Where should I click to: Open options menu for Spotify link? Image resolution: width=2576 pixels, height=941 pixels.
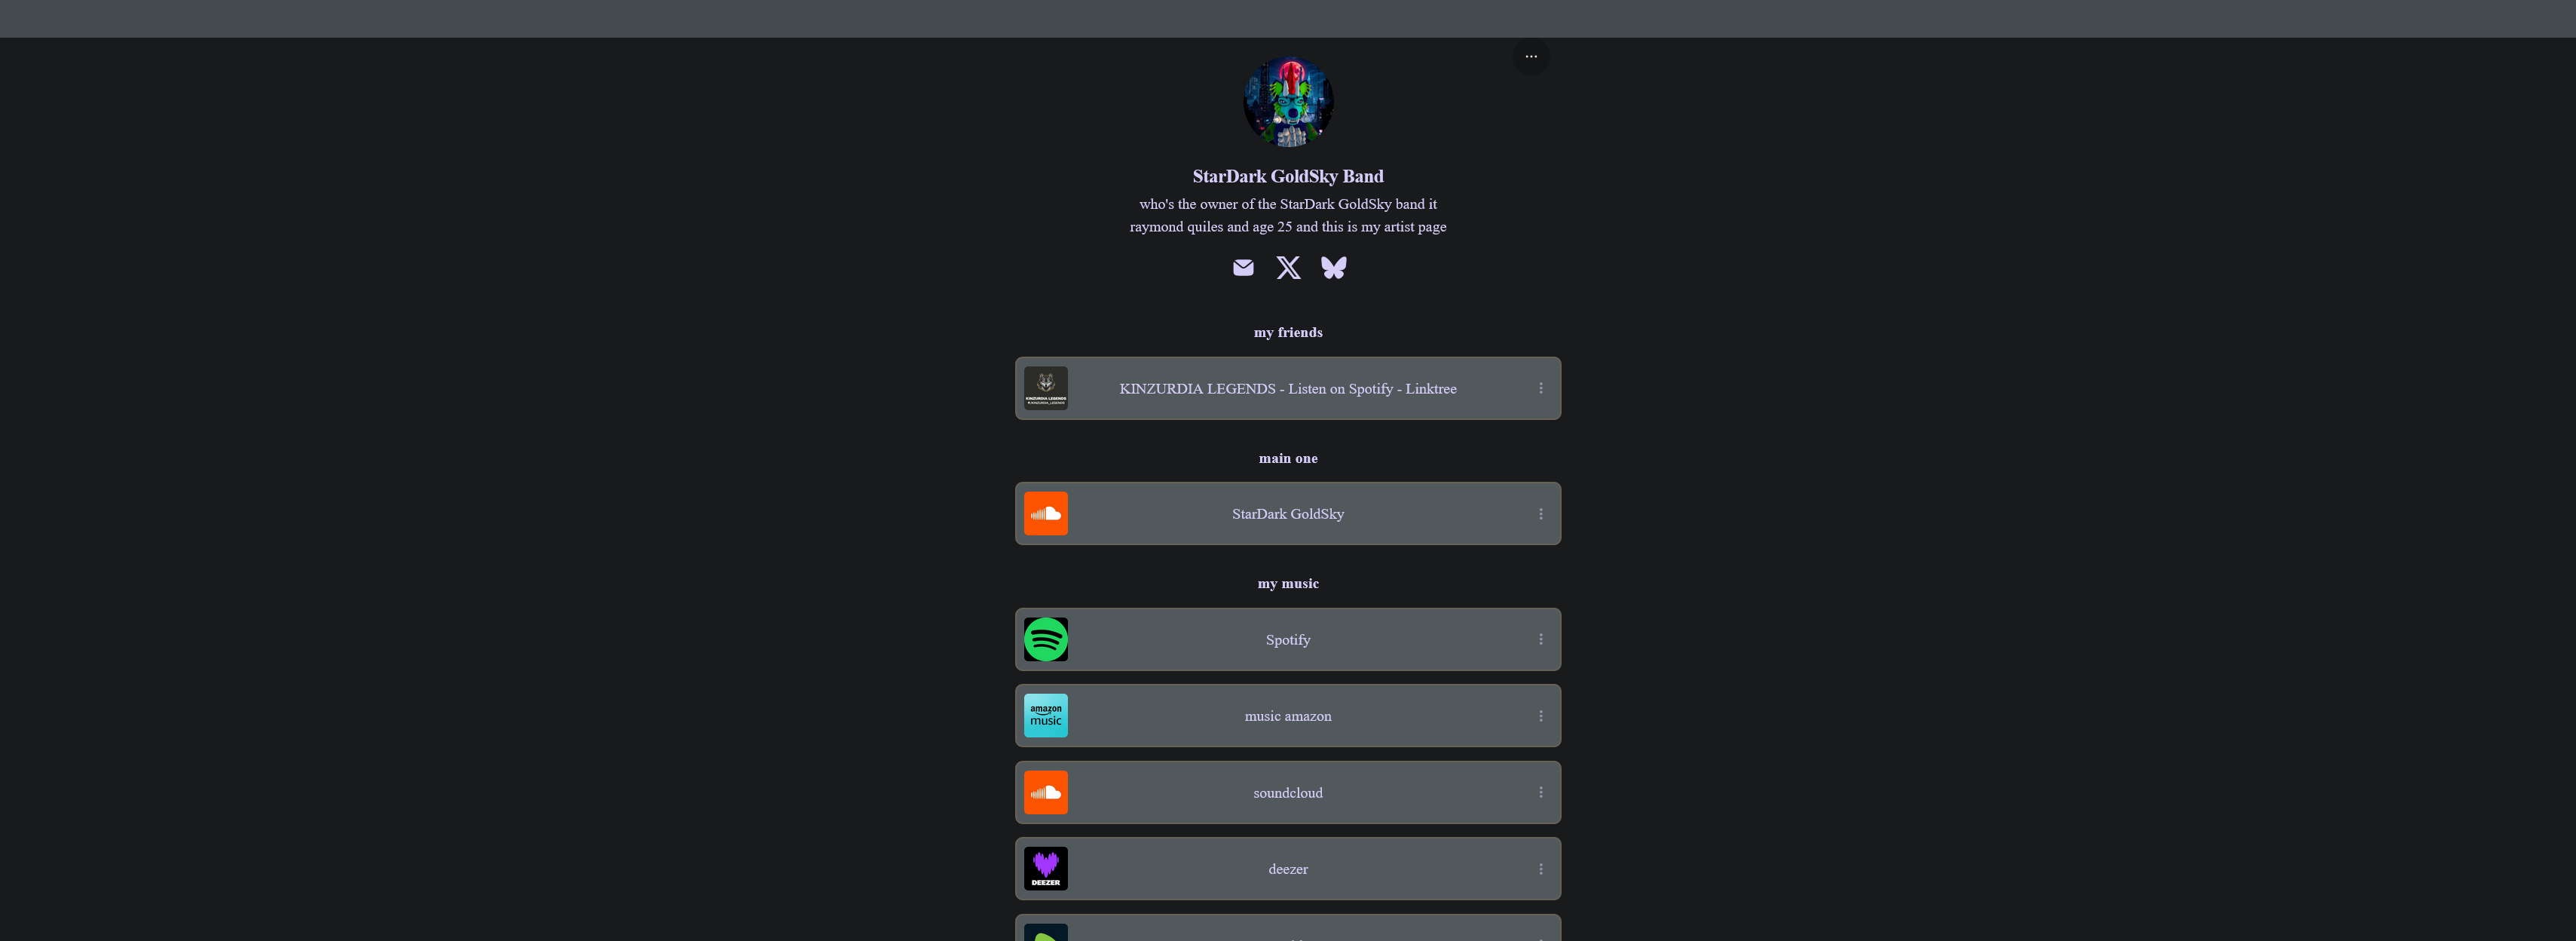(x=1540, y=639)
